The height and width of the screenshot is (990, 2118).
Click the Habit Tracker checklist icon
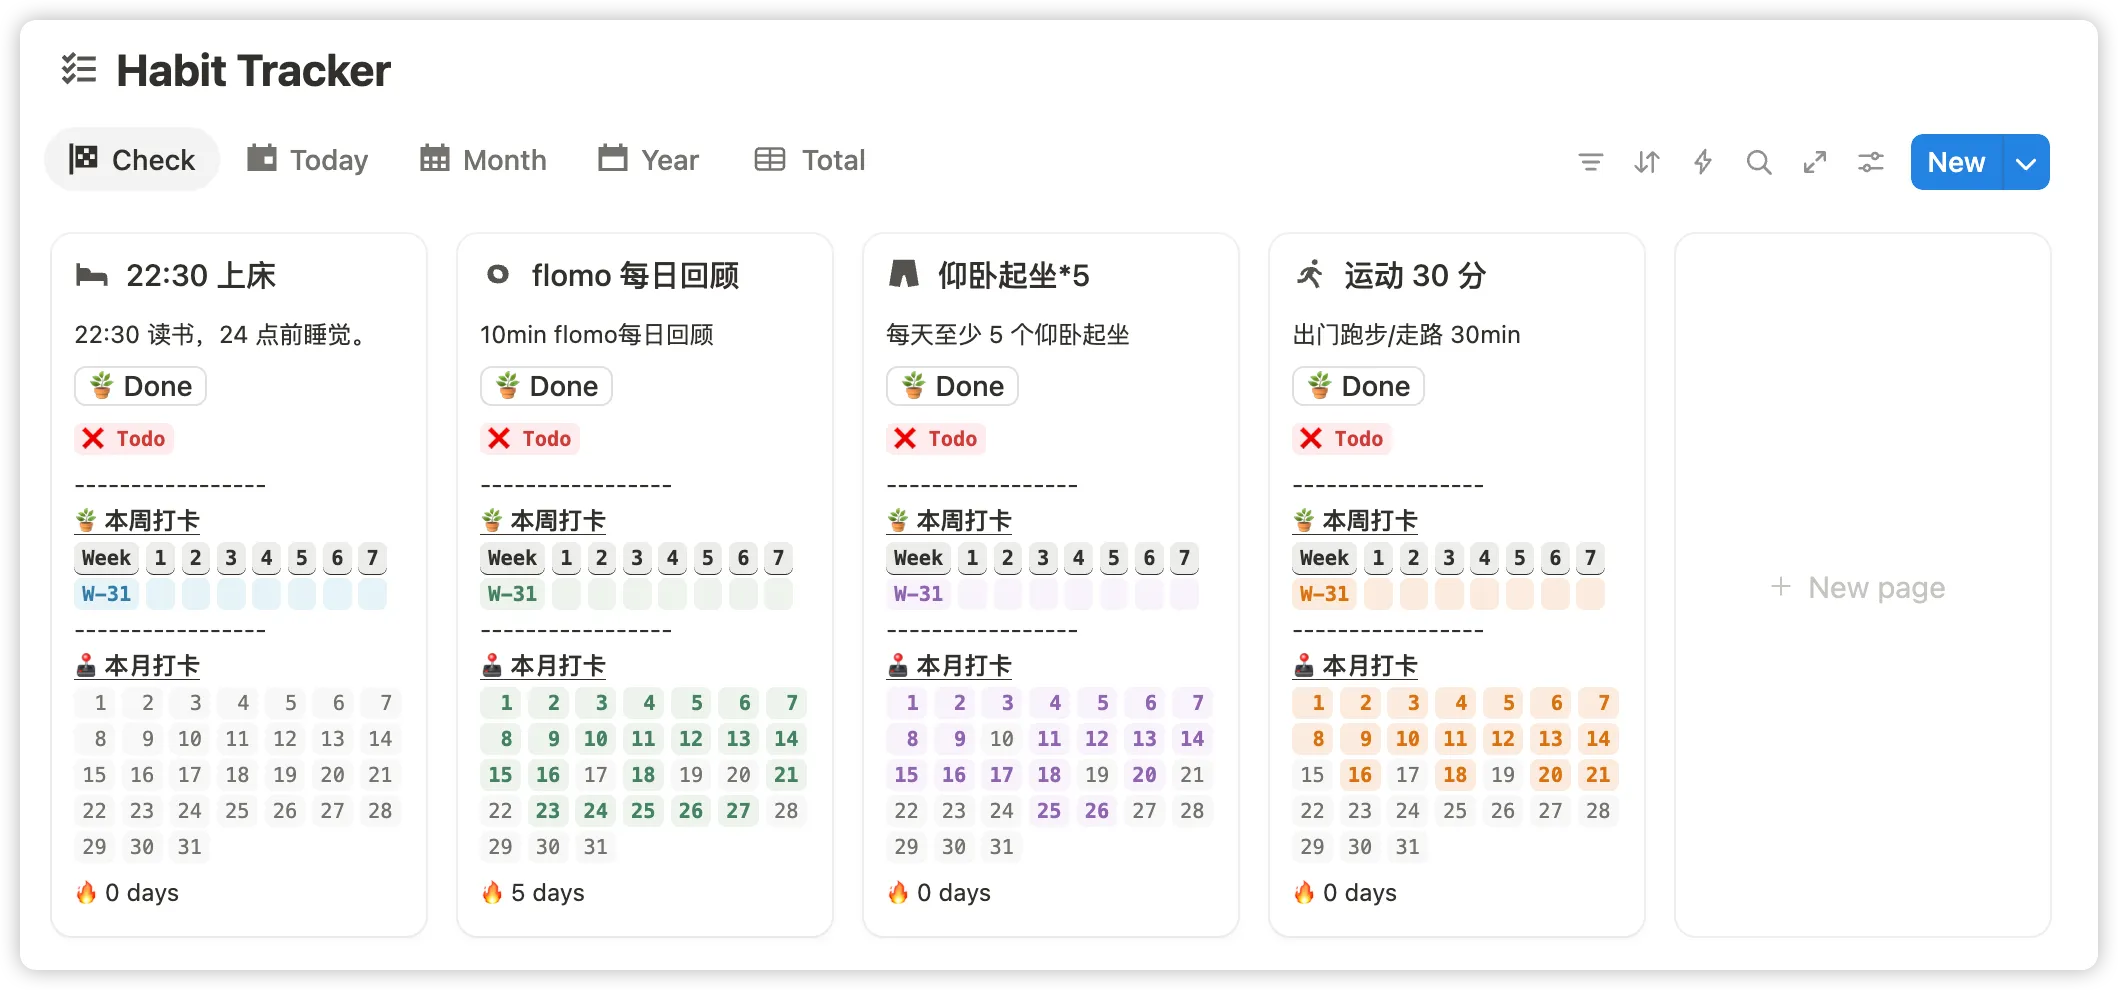point(79,70)
